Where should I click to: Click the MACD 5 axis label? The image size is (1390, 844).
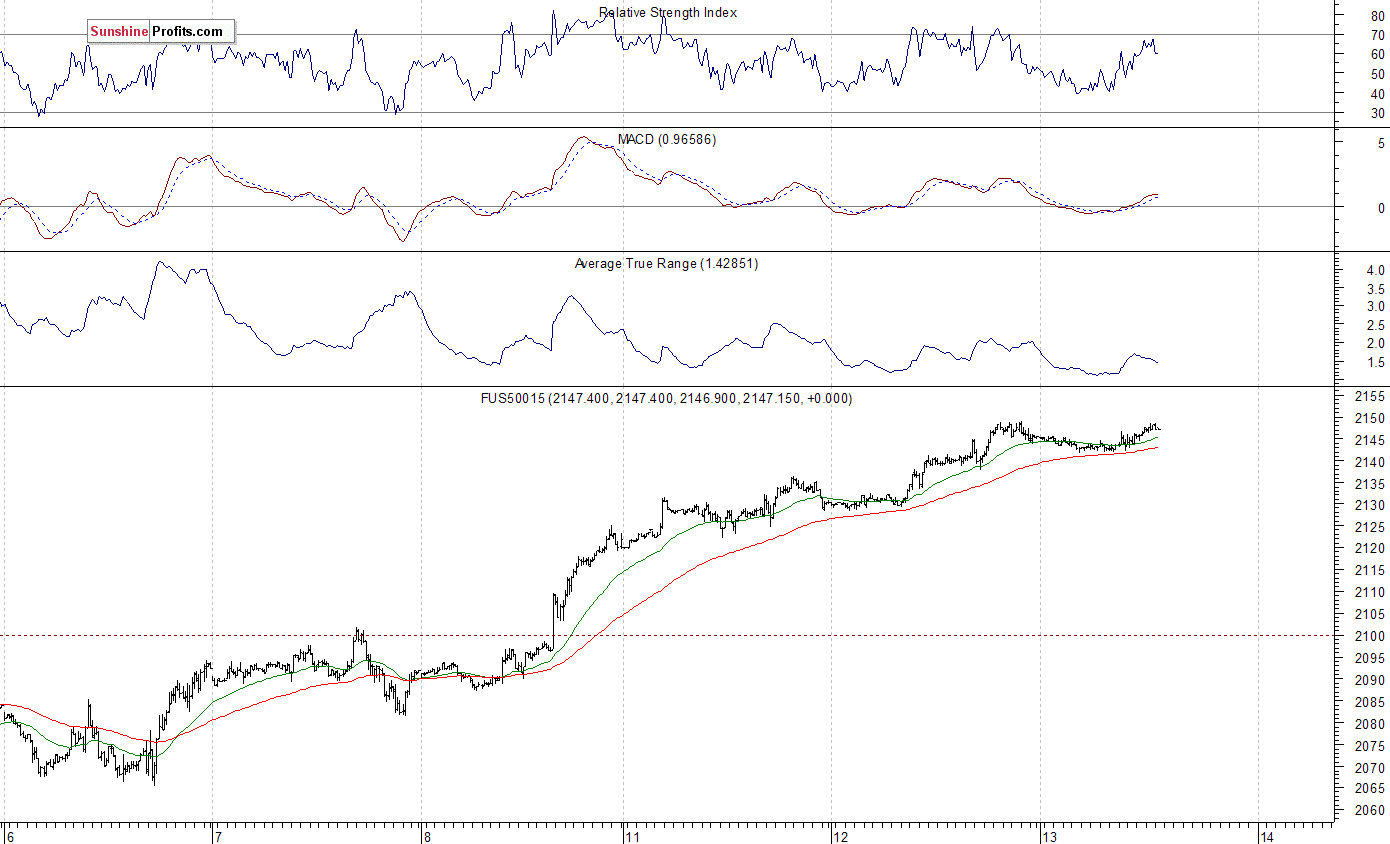click(1381, 144)
